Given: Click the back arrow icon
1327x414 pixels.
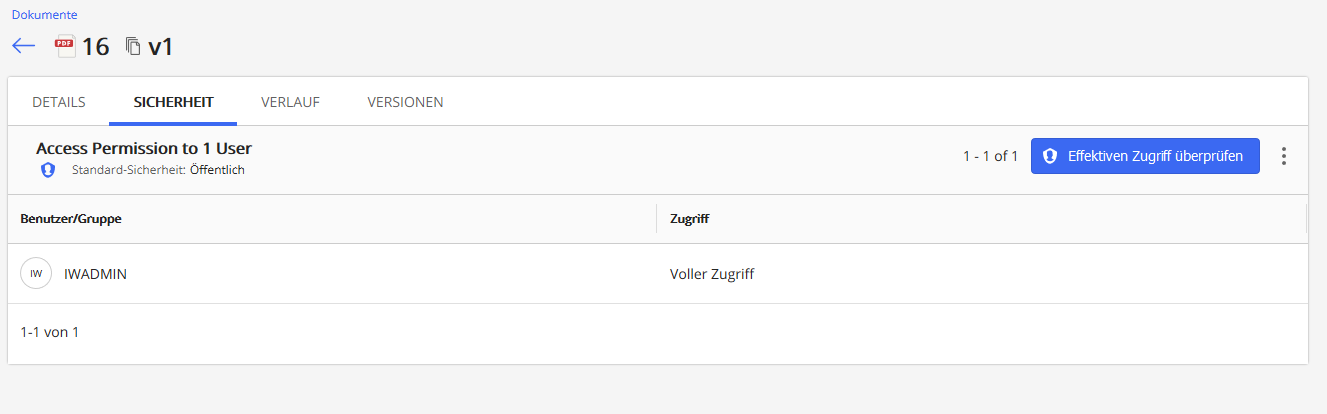Looking at the screenshot, I should point(24,47).
